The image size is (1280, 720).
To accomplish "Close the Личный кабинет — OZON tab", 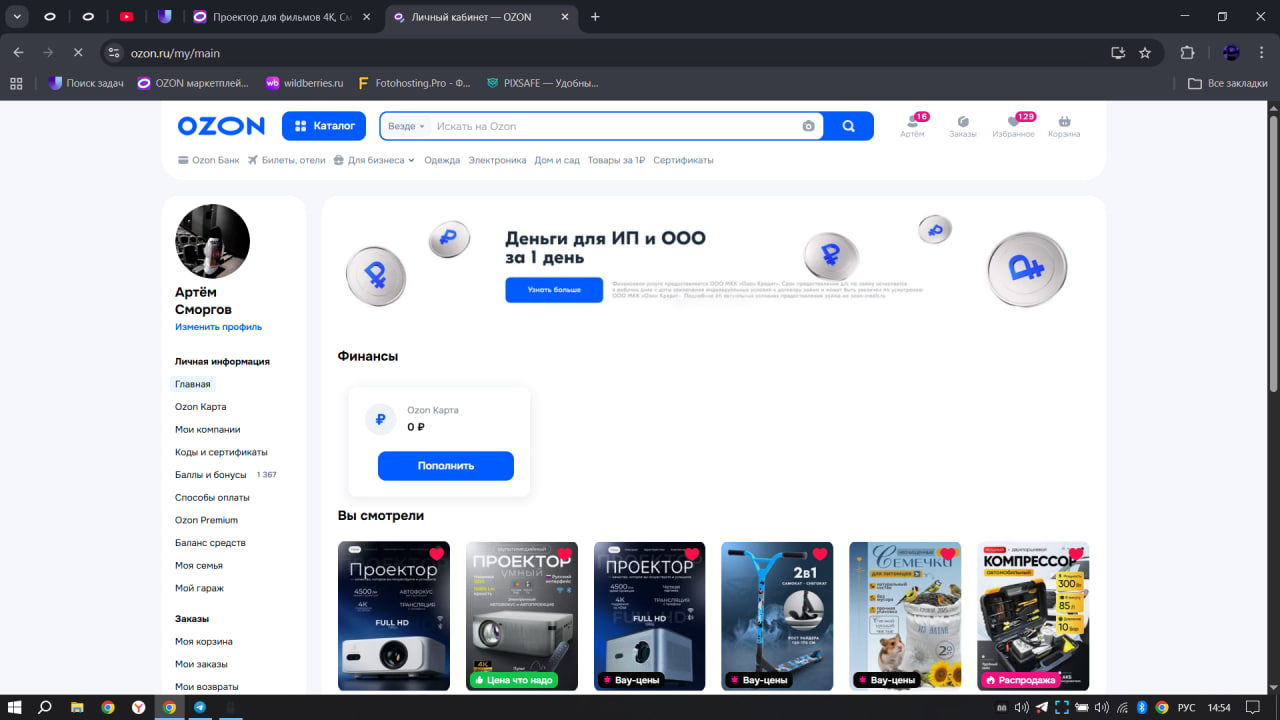I will [564, 17].
